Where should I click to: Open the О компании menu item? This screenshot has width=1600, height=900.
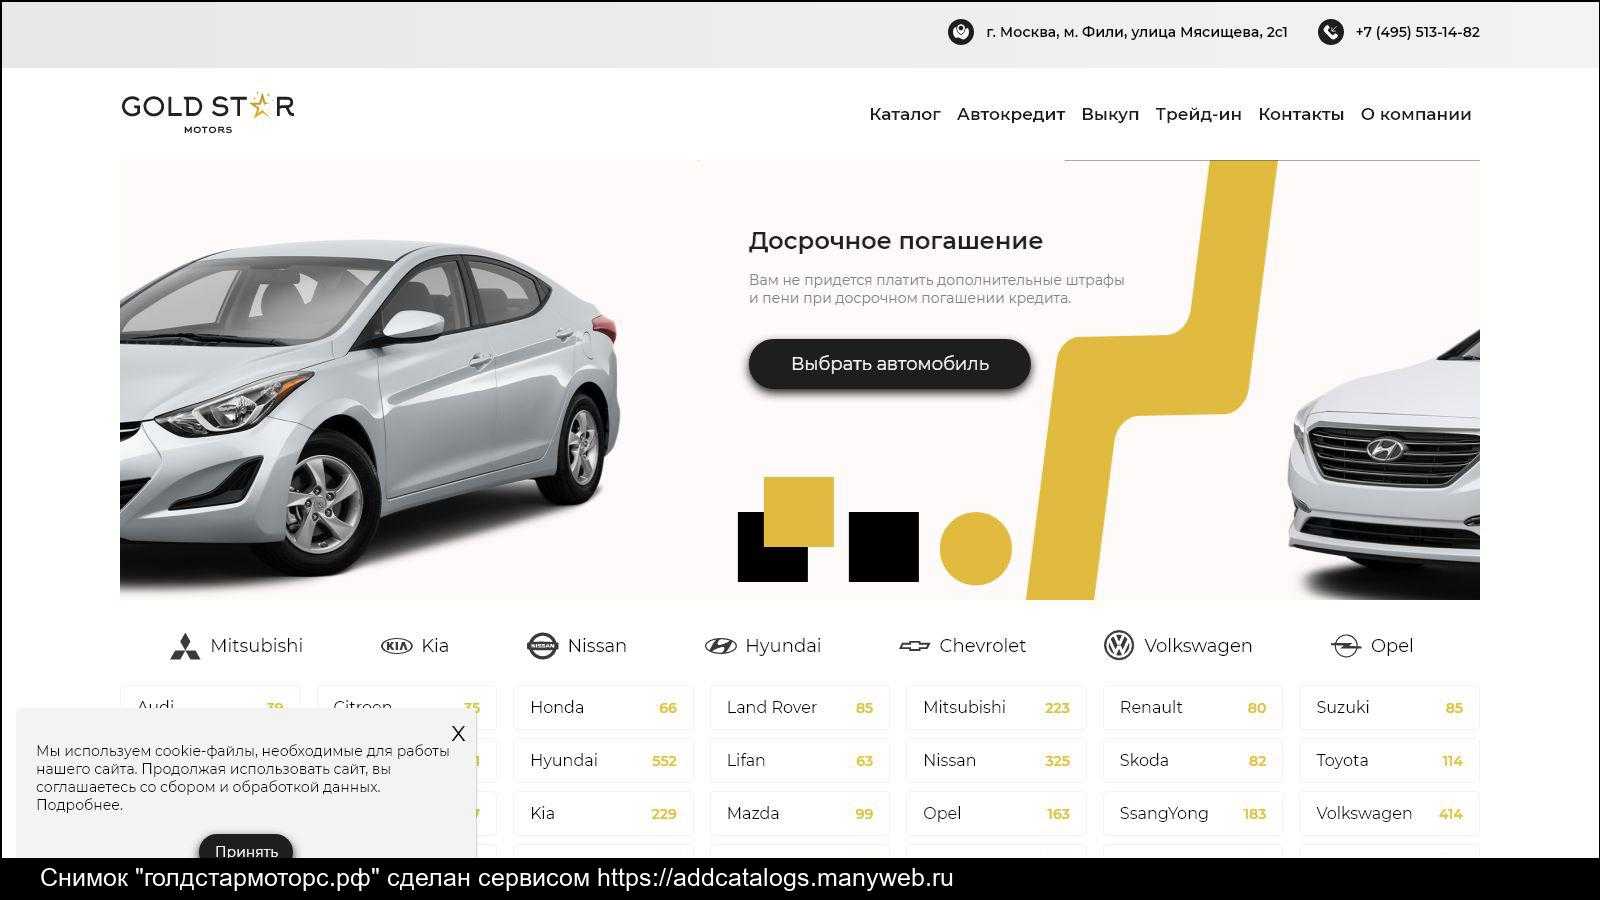point(1416,114)
